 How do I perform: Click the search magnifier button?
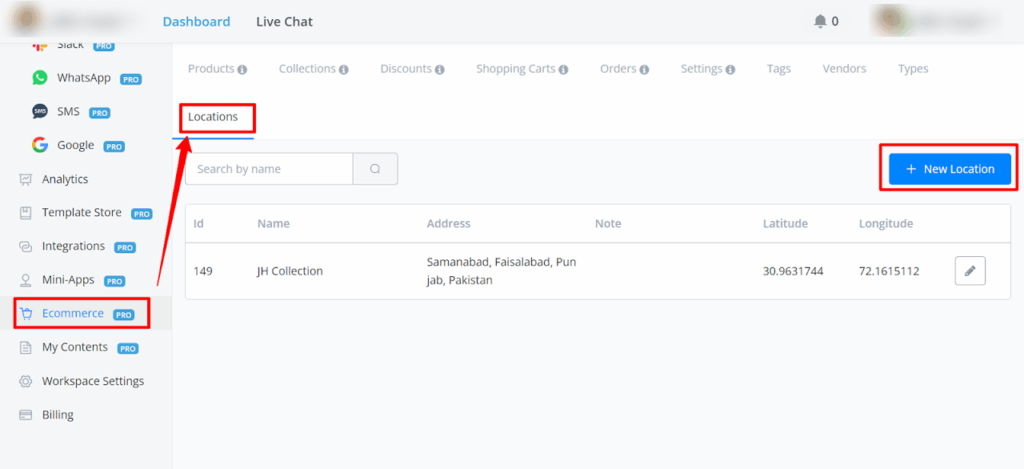(x=375, y=169)
